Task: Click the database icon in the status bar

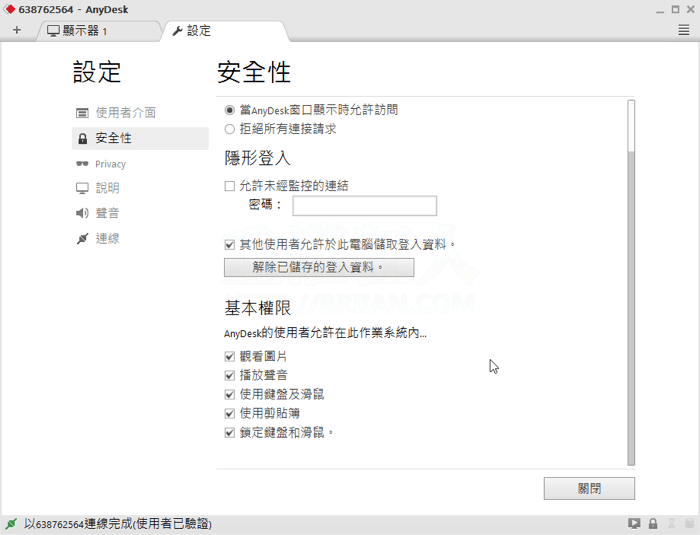Action: pos(688,524)
